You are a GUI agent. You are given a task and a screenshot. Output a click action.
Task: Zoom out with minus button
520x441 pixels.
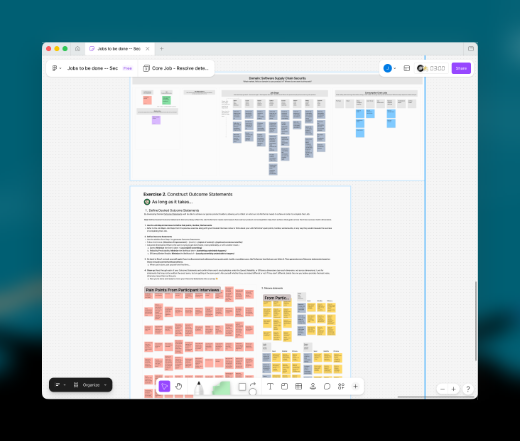point(443,389)
